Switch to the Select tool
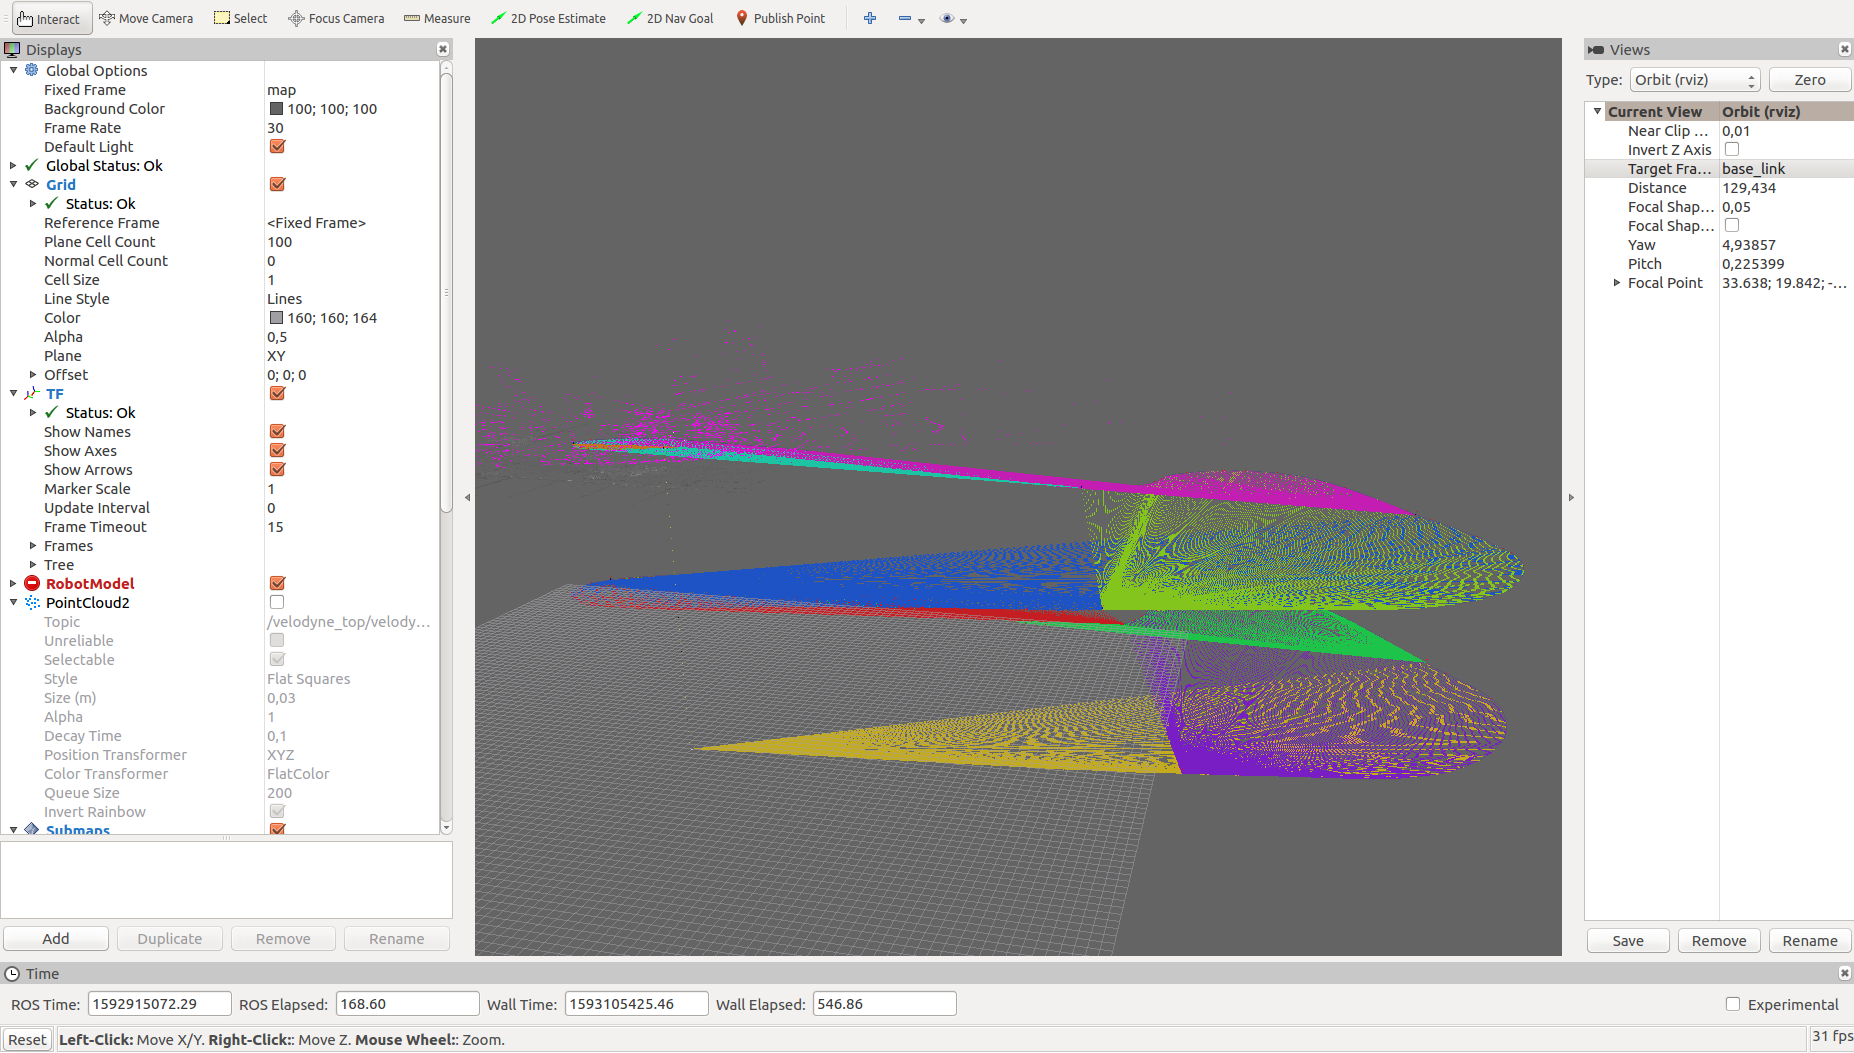Image resolution: width=1854 pixels, height=1053 pixels. [x=240, y=18]
